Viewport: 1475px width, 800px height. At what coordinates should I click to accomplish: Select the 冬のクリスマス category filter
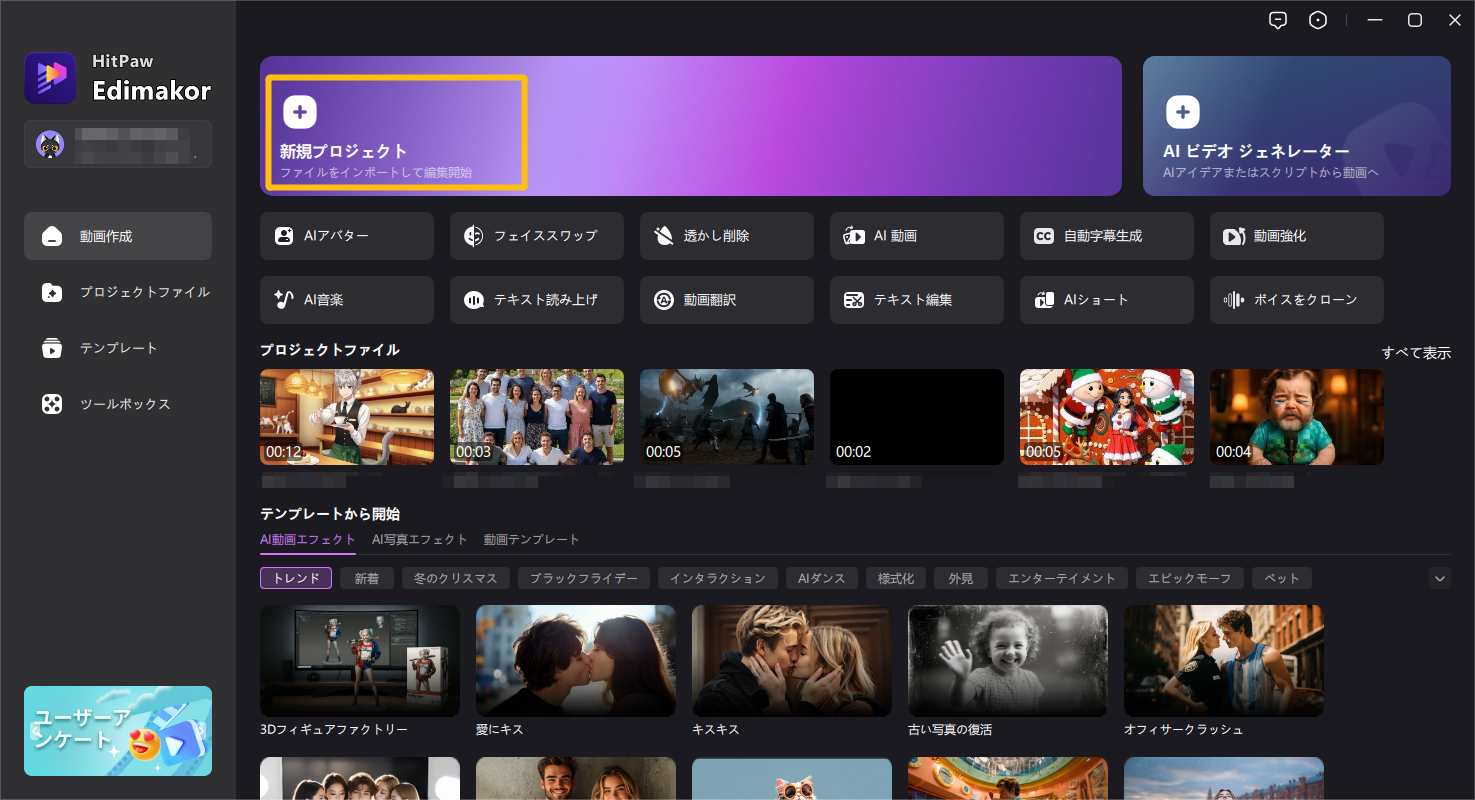tap(456, 578)
